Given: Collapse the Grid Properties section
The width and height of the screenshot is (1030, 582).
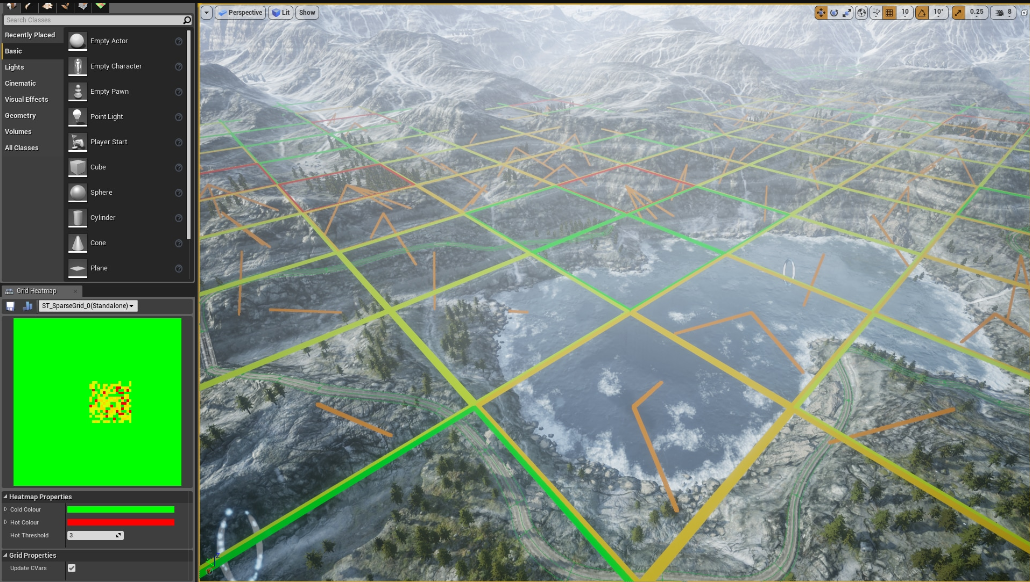Looking at the screenshot, I should (x=6, y=556).
